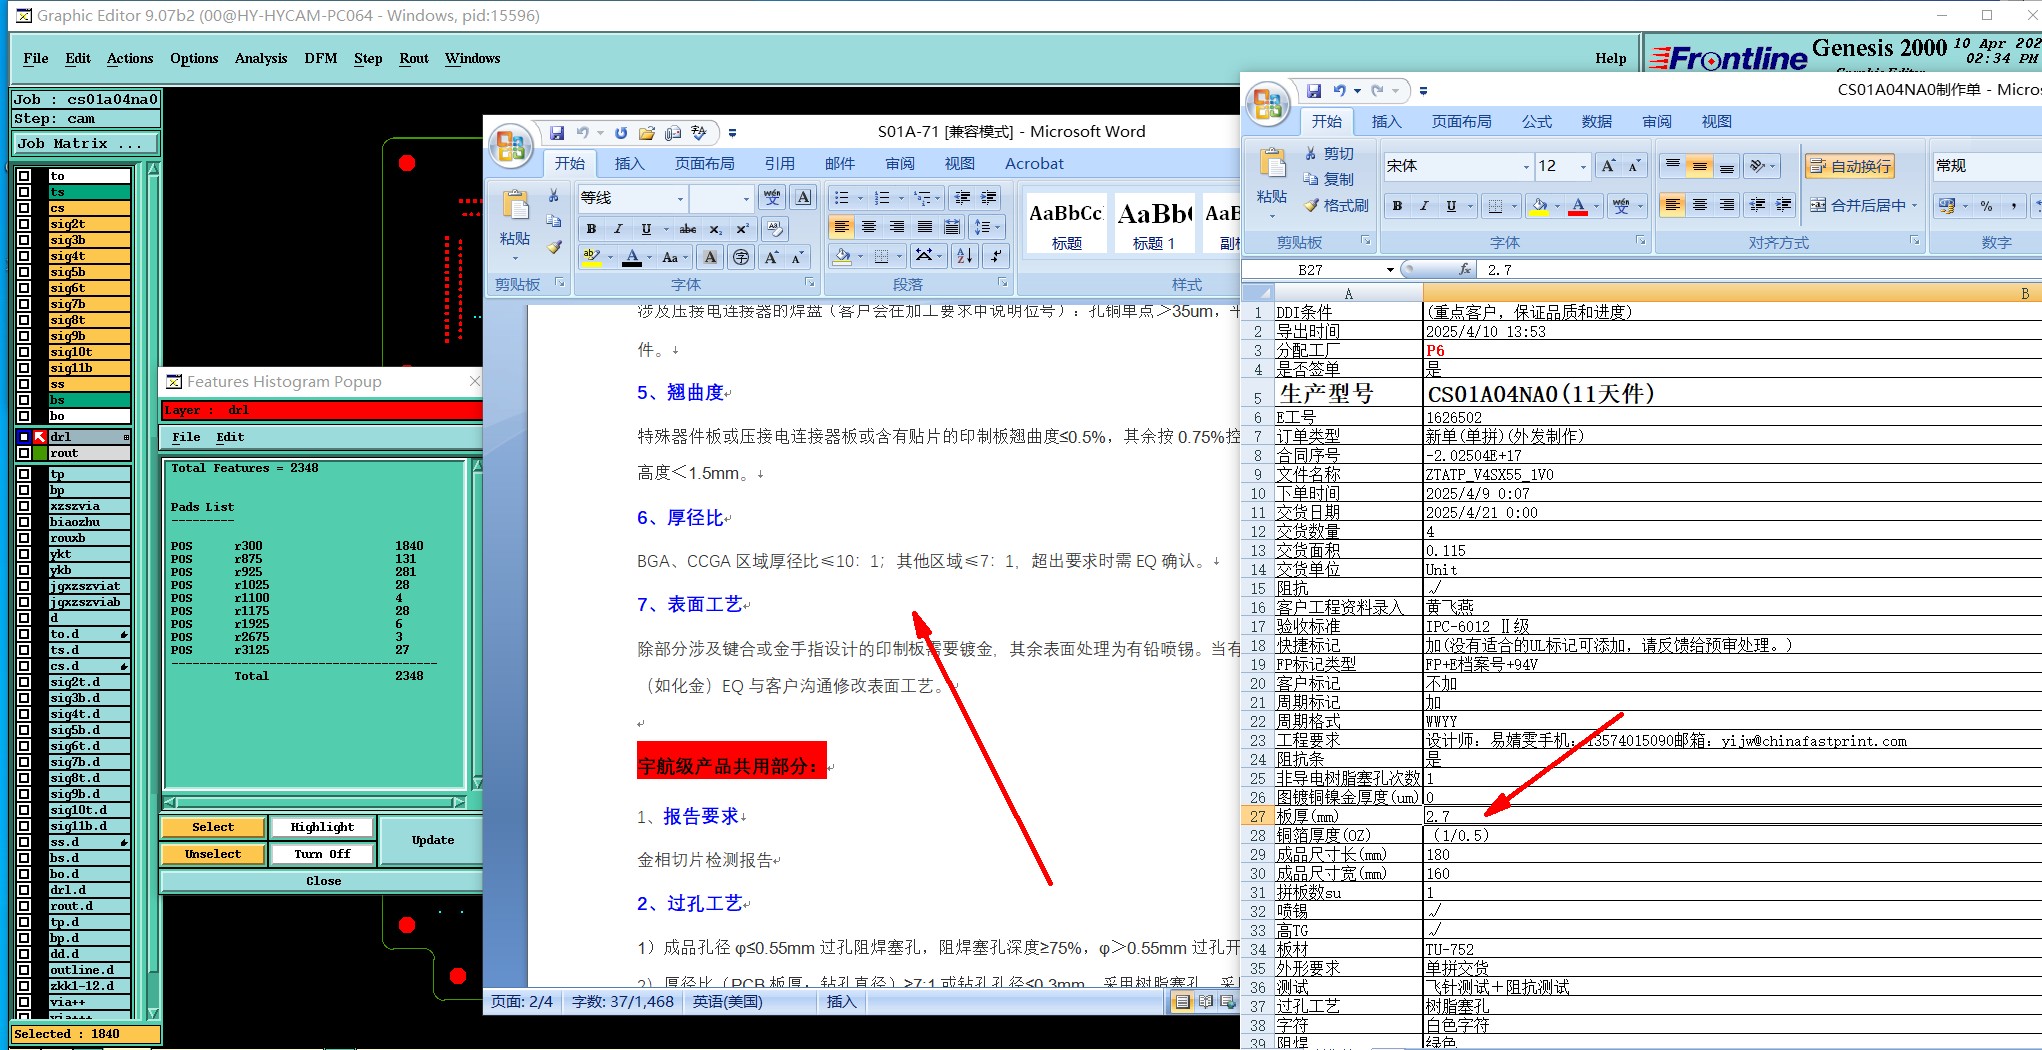The height and width of the screenshot is (1050, 2042).
Task: Toggle checkbox for layer to
Action: (24, 176)
